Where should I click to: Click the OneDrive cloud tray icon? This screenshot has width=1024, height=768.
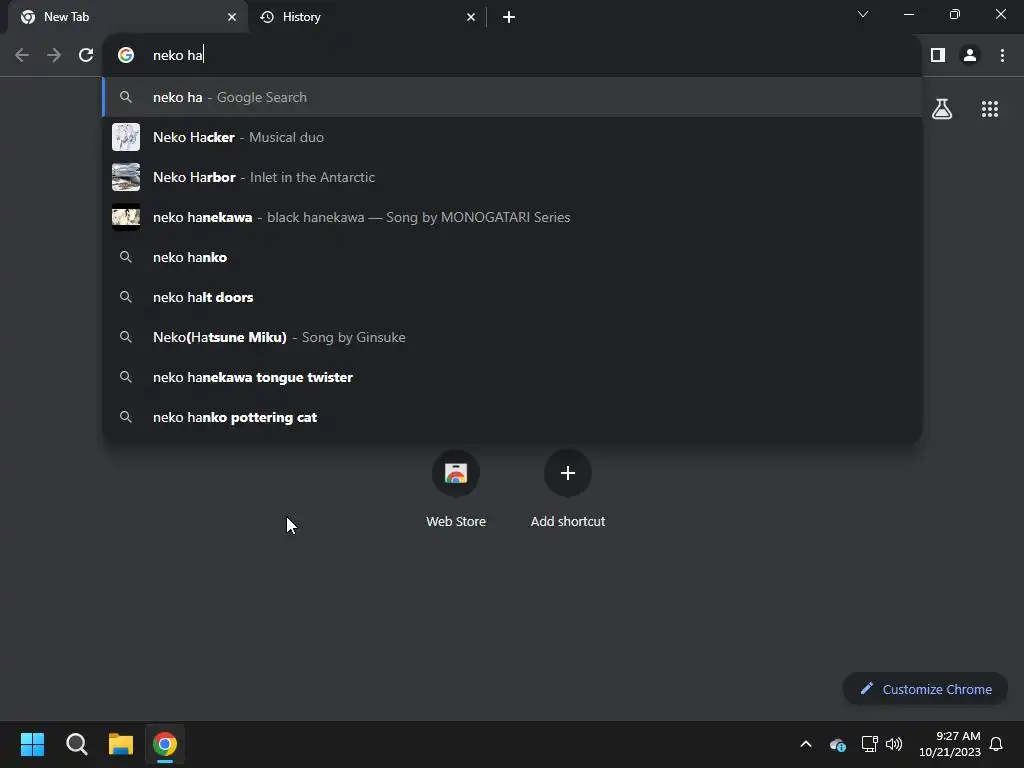[x=837, y=744]
